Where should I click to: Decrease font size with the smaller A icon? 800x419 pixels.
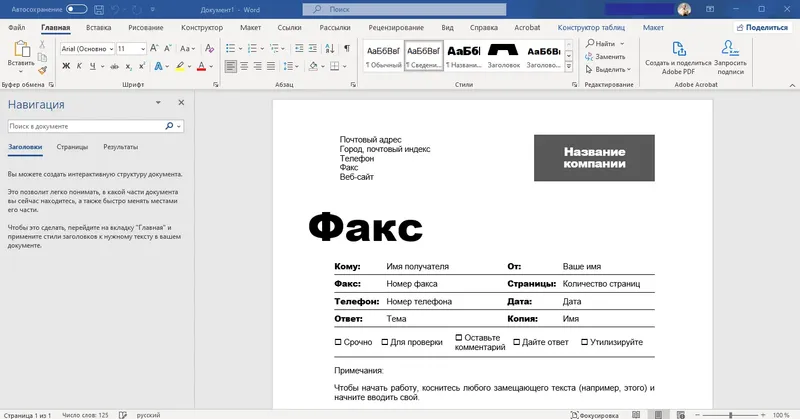[167, 48]
